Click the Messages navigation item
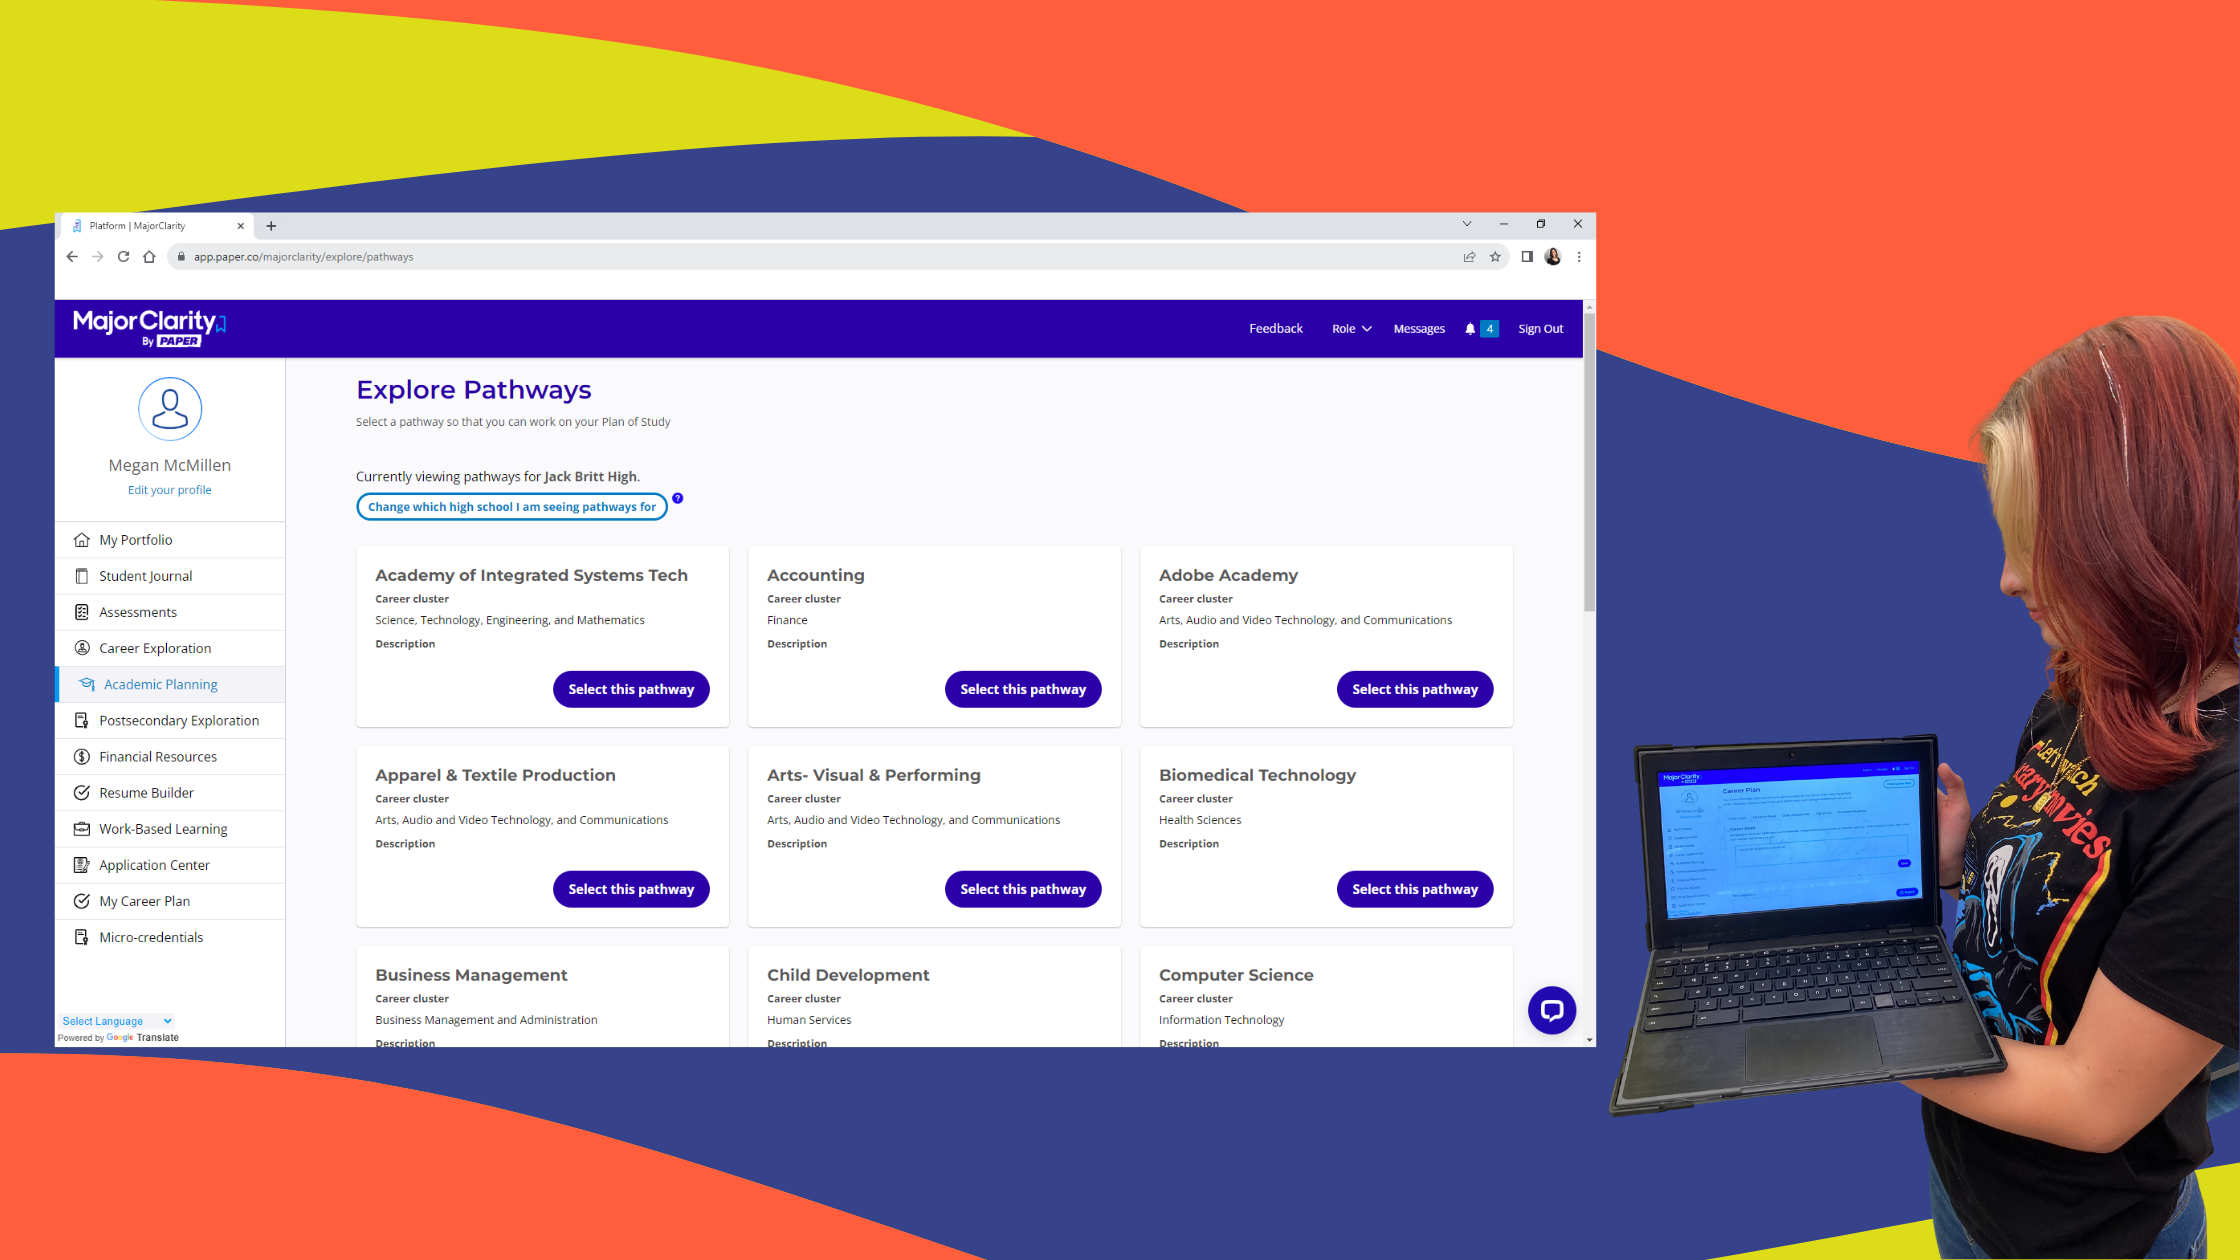 [x=1418, y=328]
